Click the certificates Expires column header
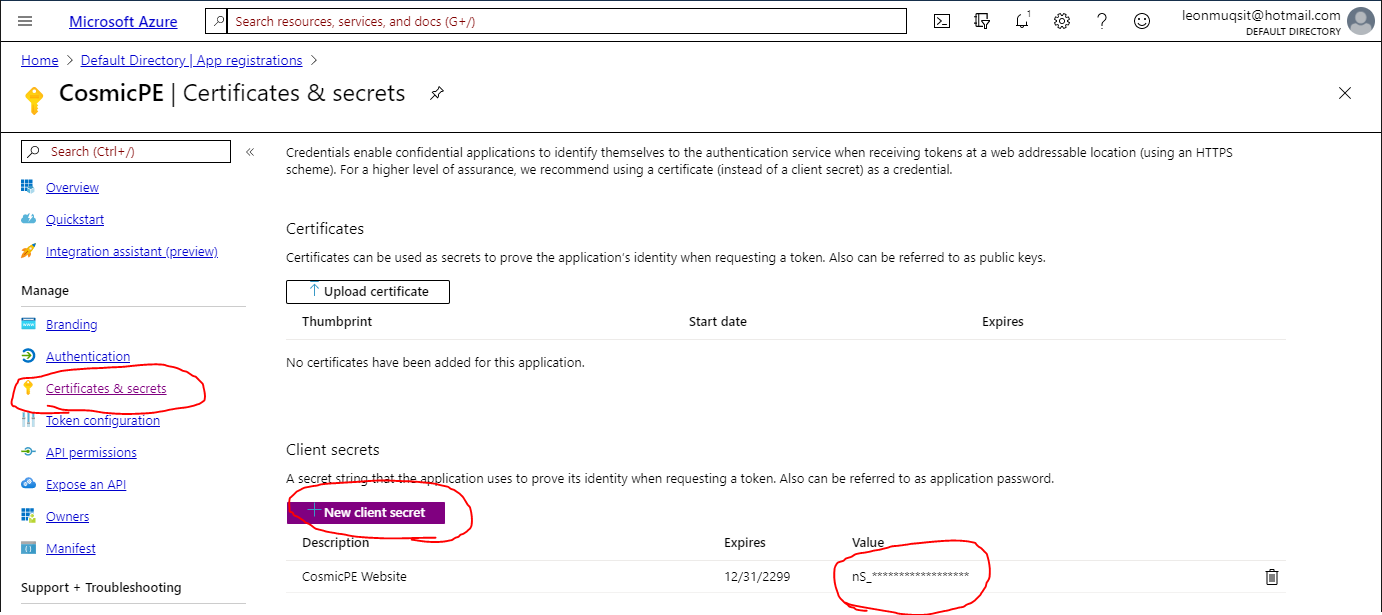1382x615 pixels. 1003,321
